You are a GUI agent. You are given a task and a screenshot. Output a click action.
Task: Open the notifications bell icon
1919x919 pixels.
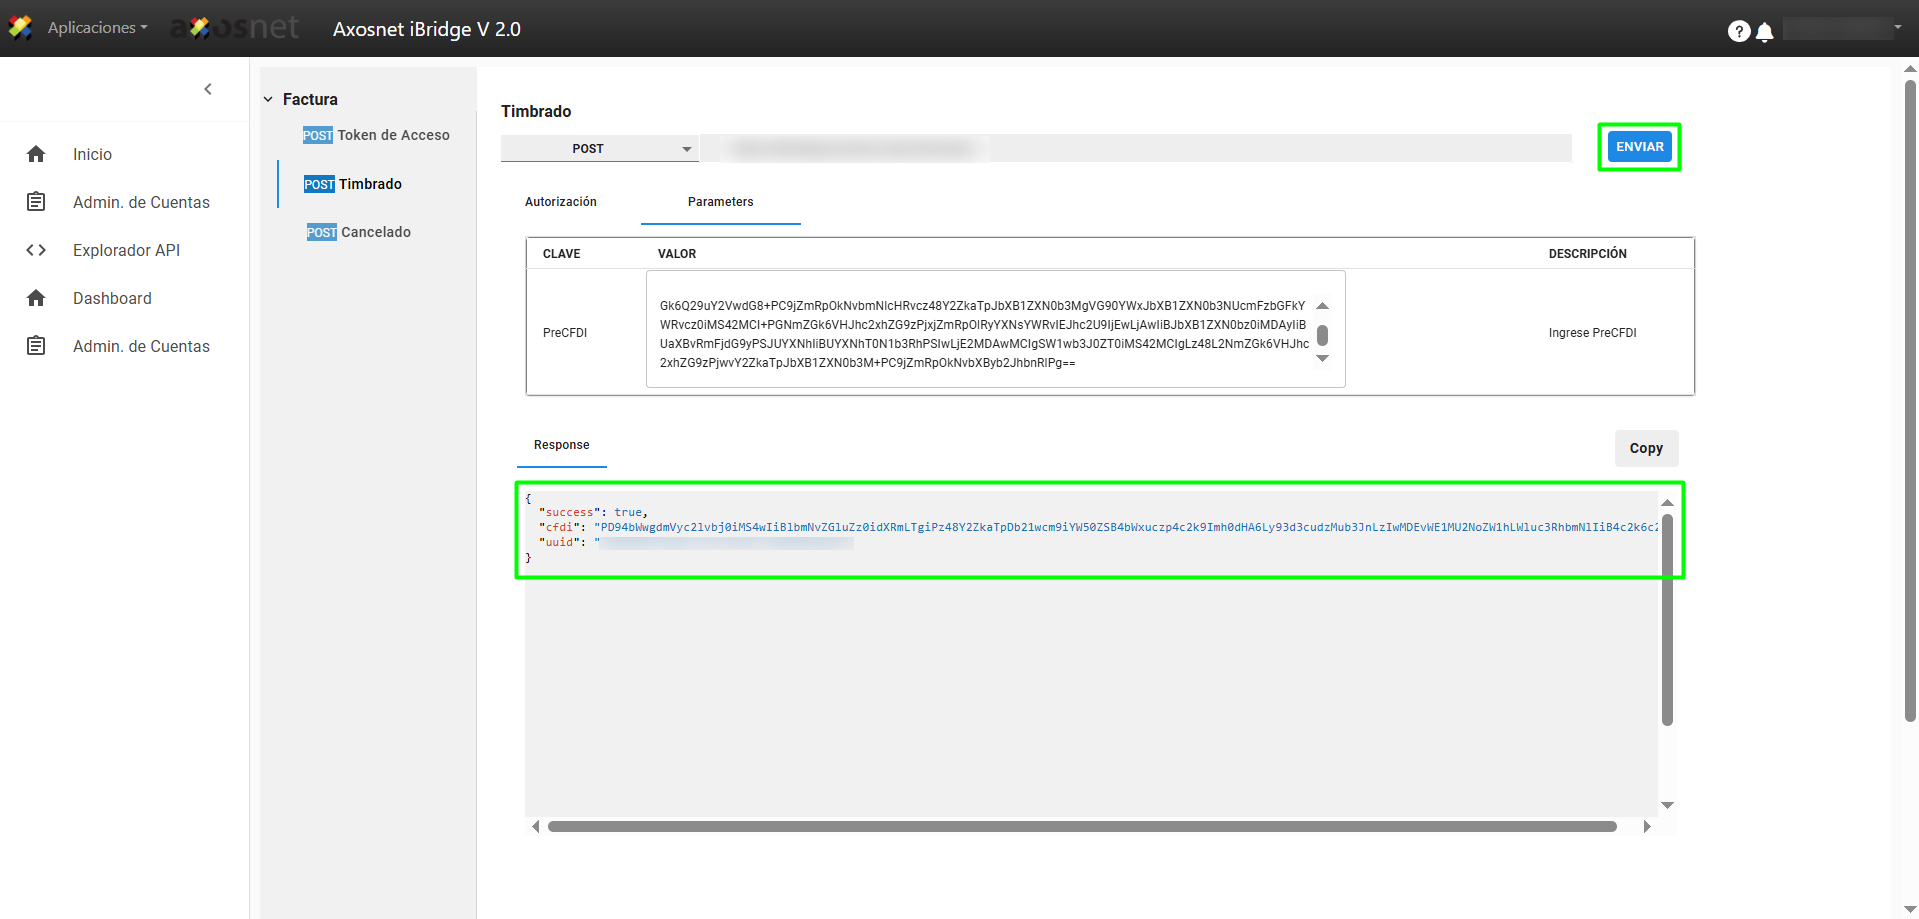pyautogui.click(x=1765, y=32)
